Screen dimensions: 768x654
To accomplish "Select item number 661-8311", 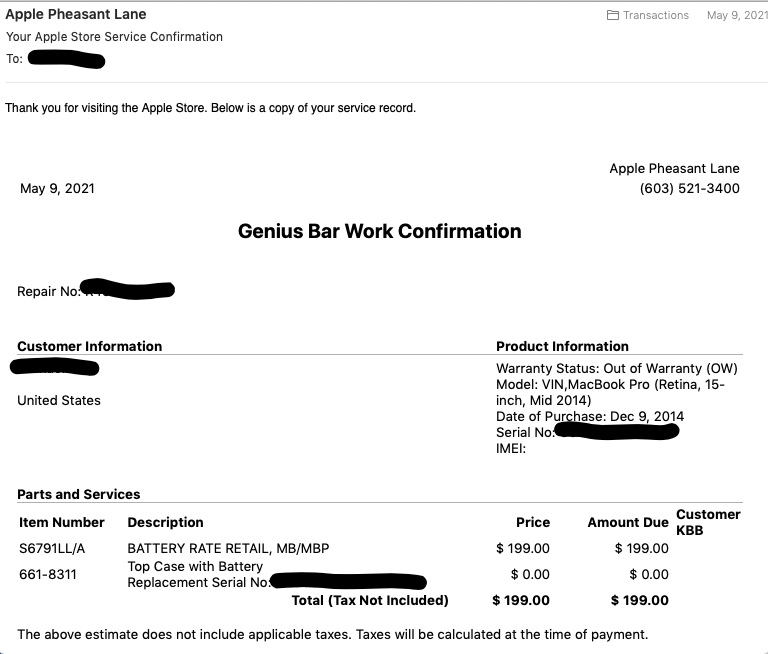I will click(x=48, y=575).
